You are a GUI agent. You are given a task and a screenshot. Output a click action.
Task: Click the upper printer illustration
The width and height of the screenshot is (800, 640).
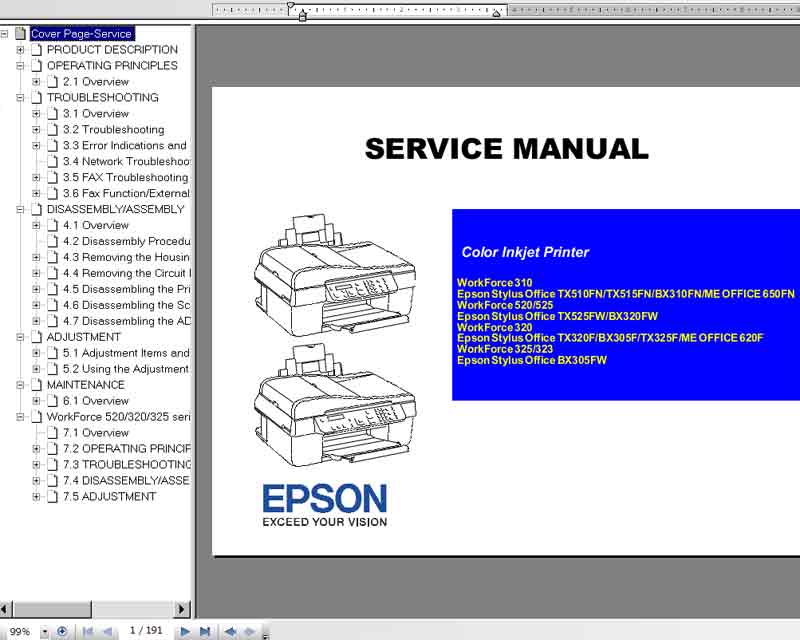pos(335,274)
